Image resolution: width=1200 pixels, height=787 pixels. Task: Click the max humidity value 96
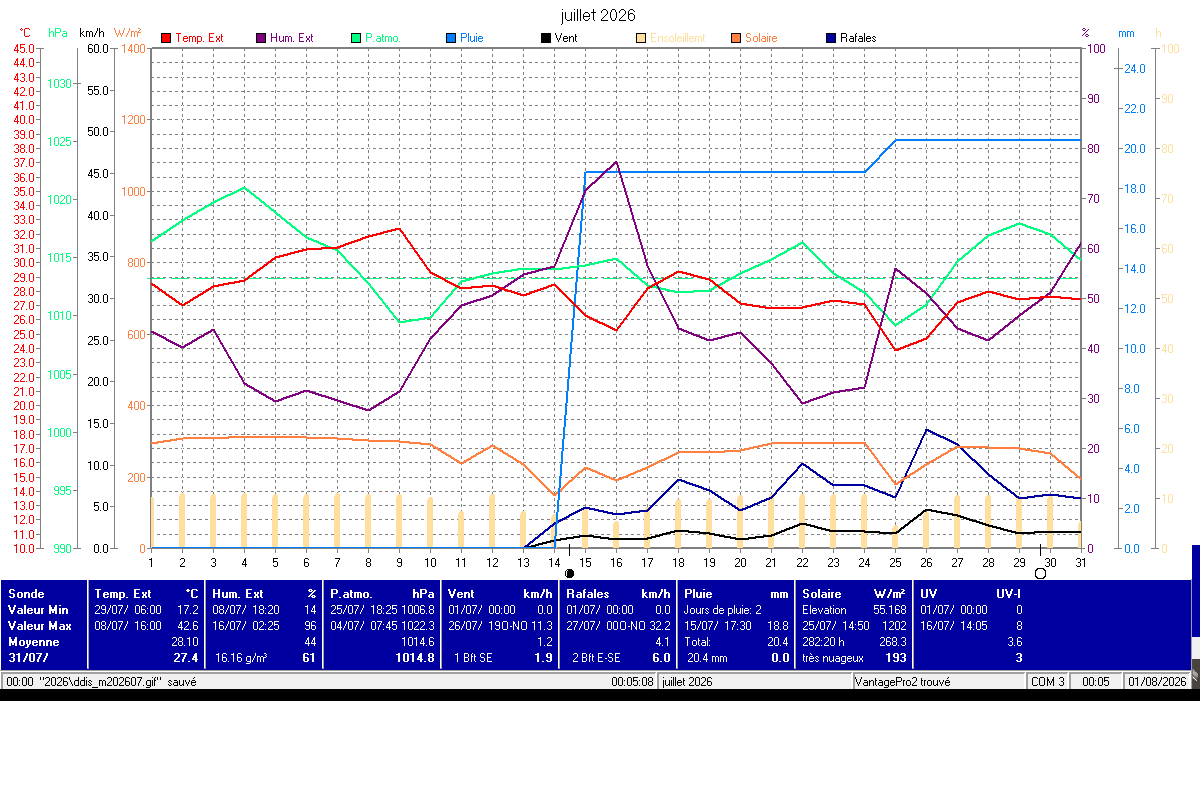(x=310, y=625)
